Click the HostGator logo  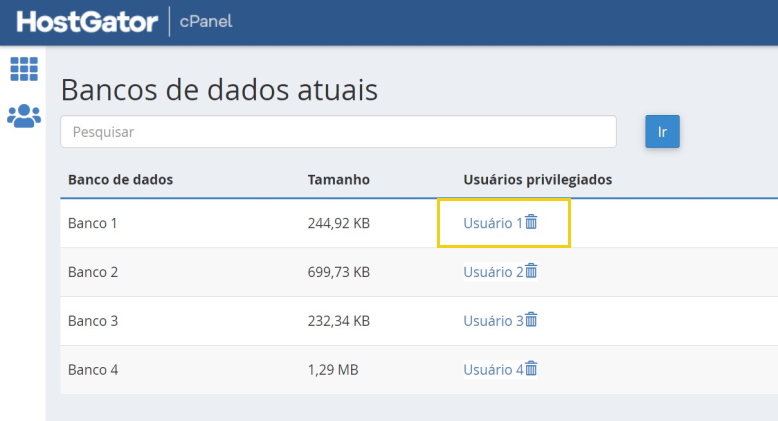tap(87, 22)
